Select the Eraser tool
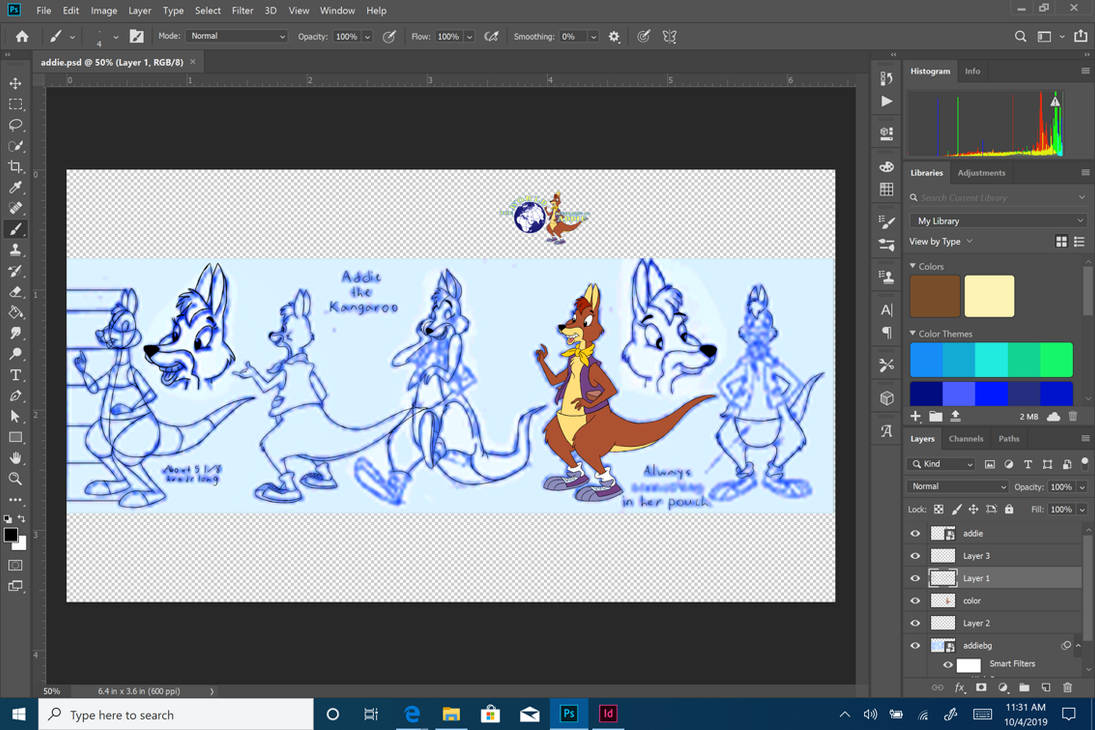This screenshot has height=730, width=1095. click(x=15, y=292)
